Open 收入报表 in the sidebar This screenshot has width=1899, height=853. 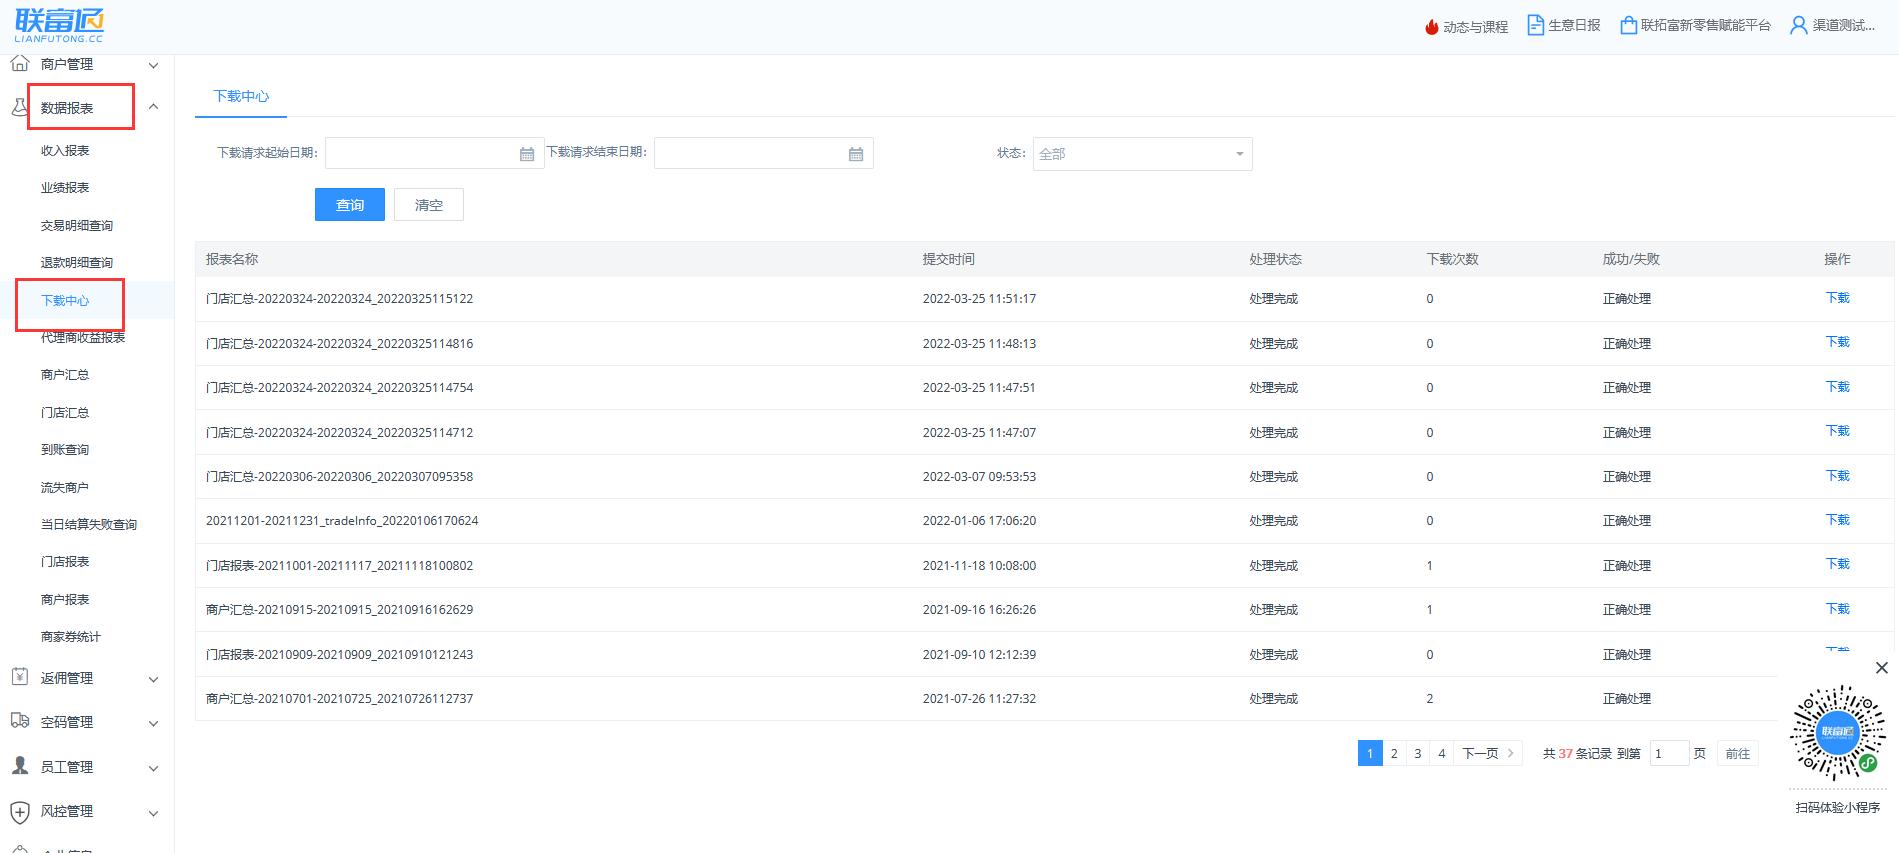pos(65,150)
